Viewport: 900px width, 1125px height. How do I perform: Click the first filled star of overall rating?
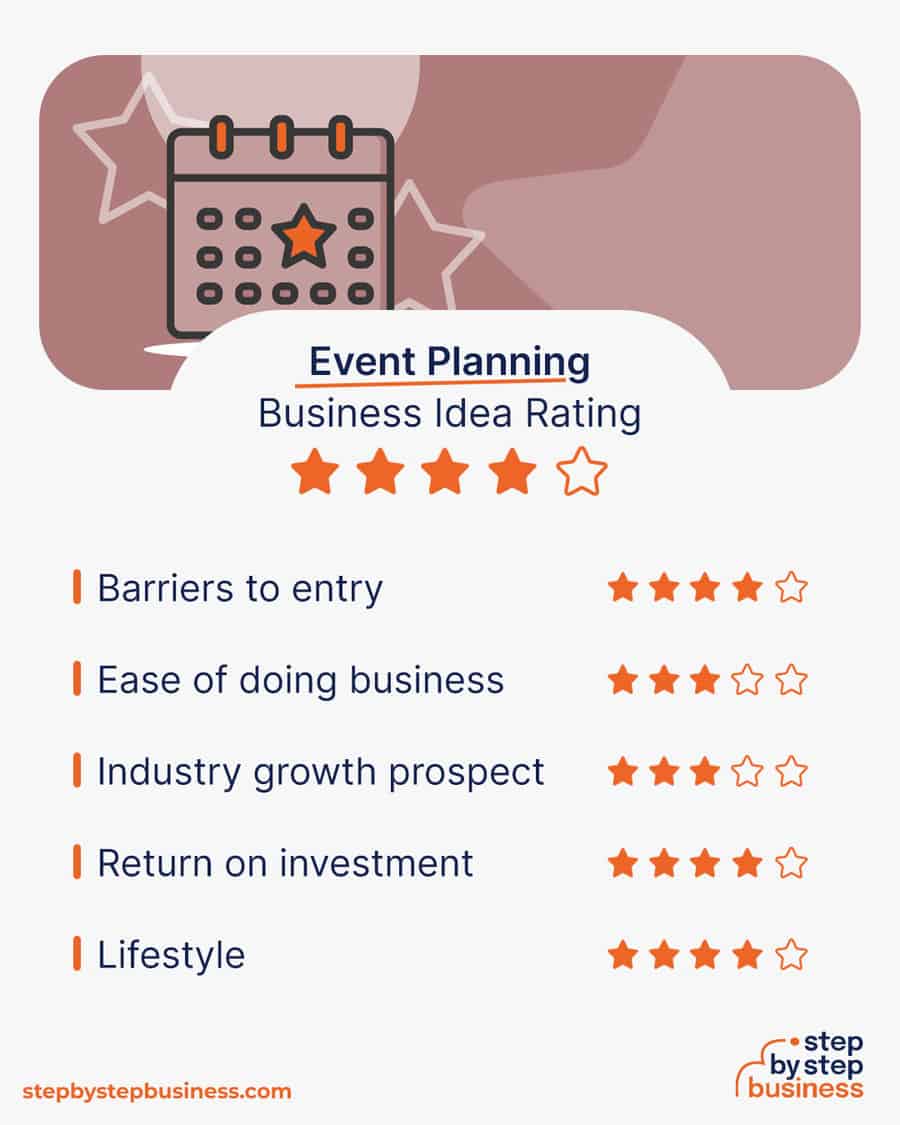pyautogui.click(x=315, y=471)
